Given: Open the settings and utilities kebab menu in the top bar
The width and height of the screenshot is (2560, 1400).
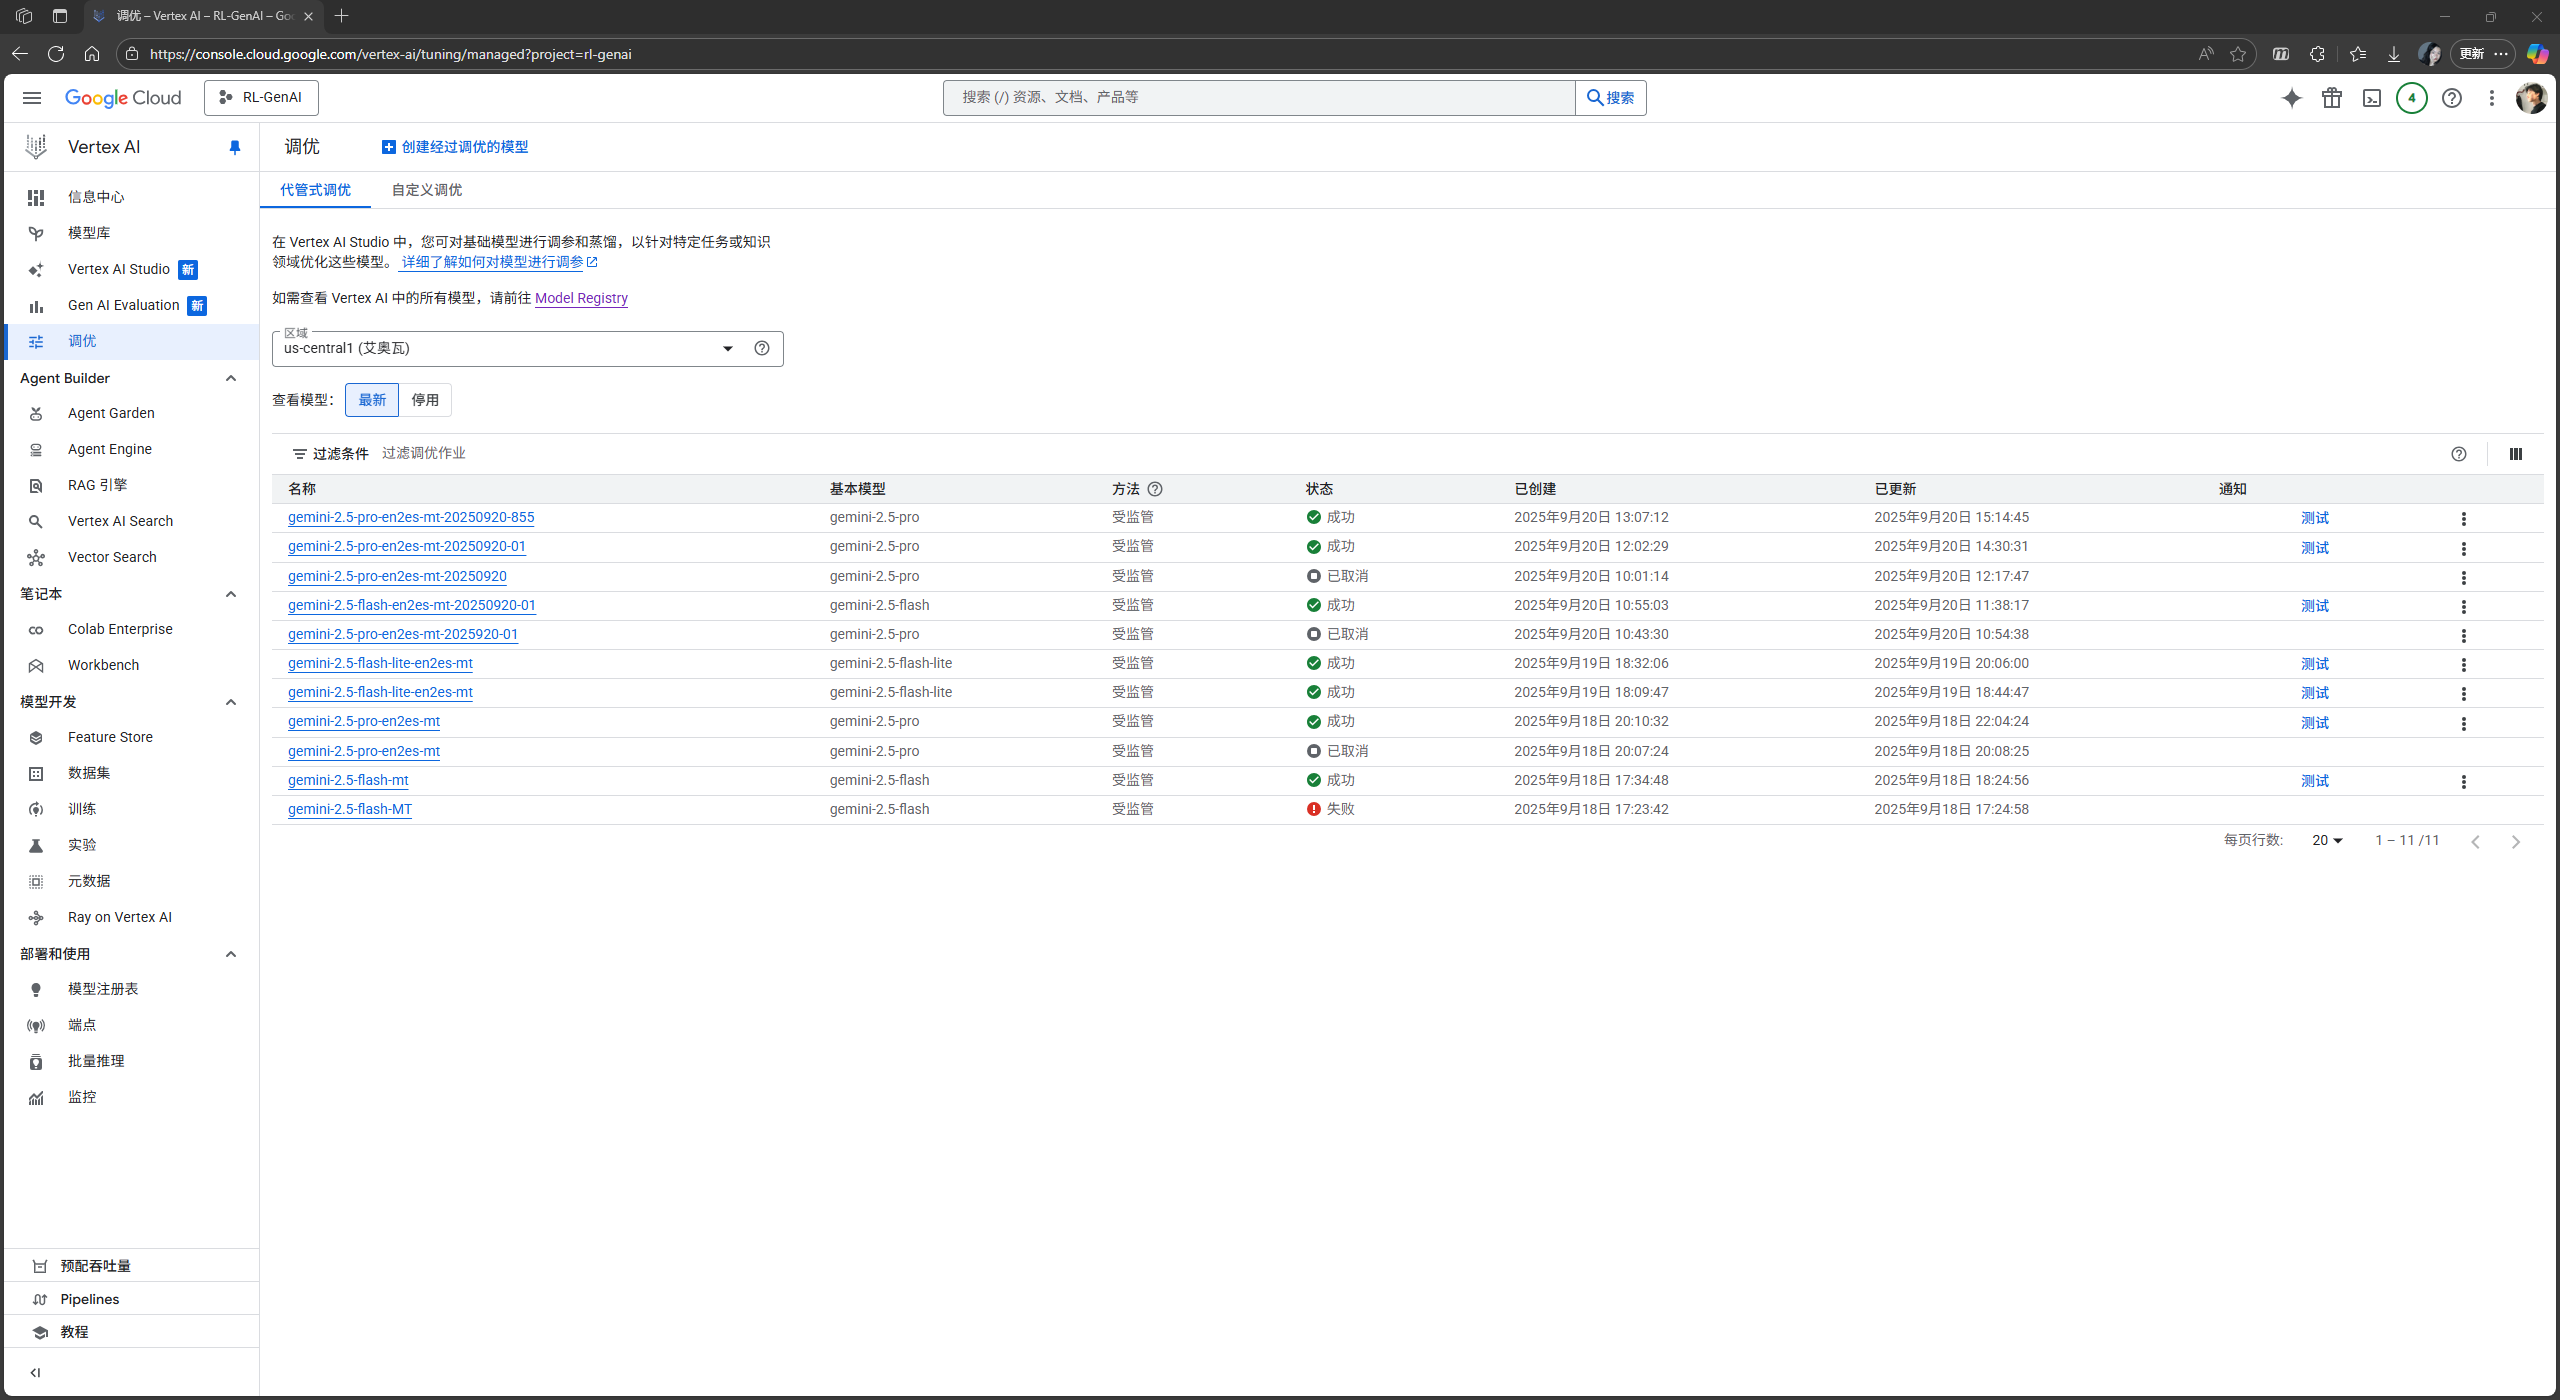Looking at the screenshot, I should [x=2492, y=98].
